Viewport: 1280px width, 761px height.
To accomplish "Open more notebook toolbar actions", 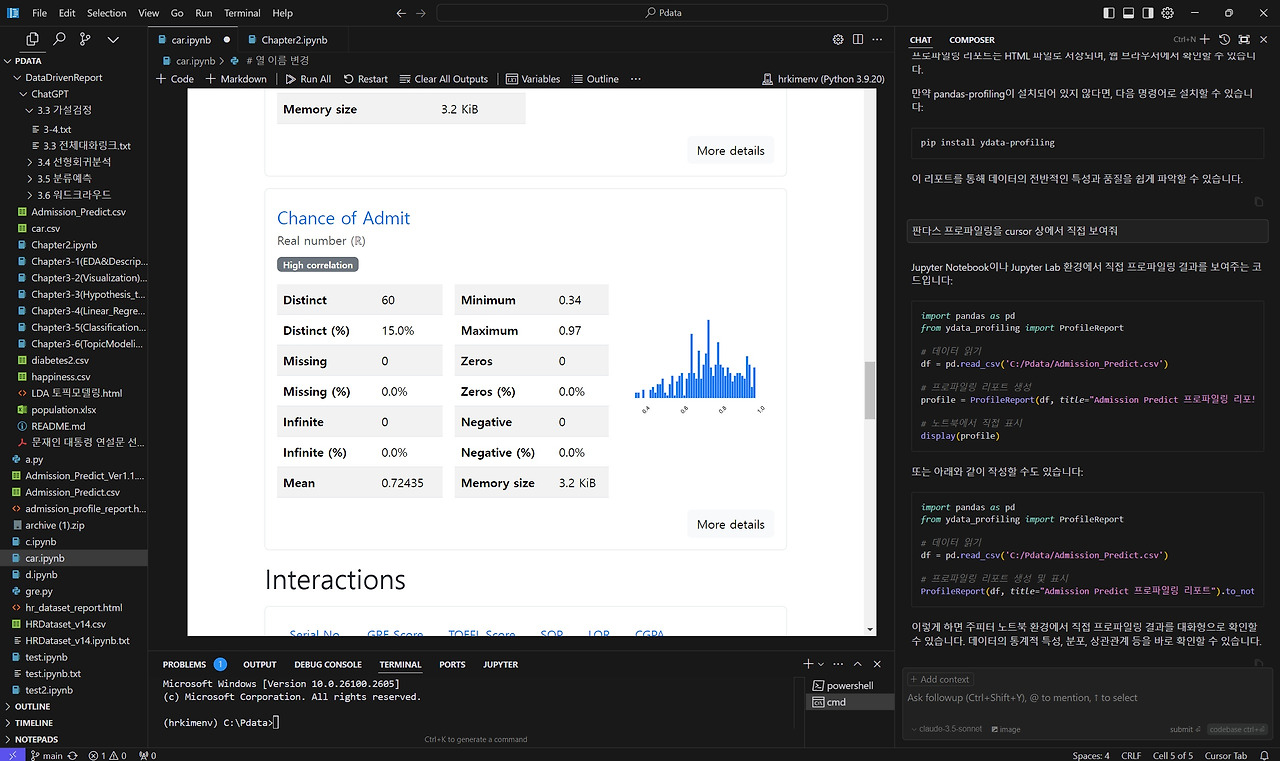I will (x=636, y=79).
